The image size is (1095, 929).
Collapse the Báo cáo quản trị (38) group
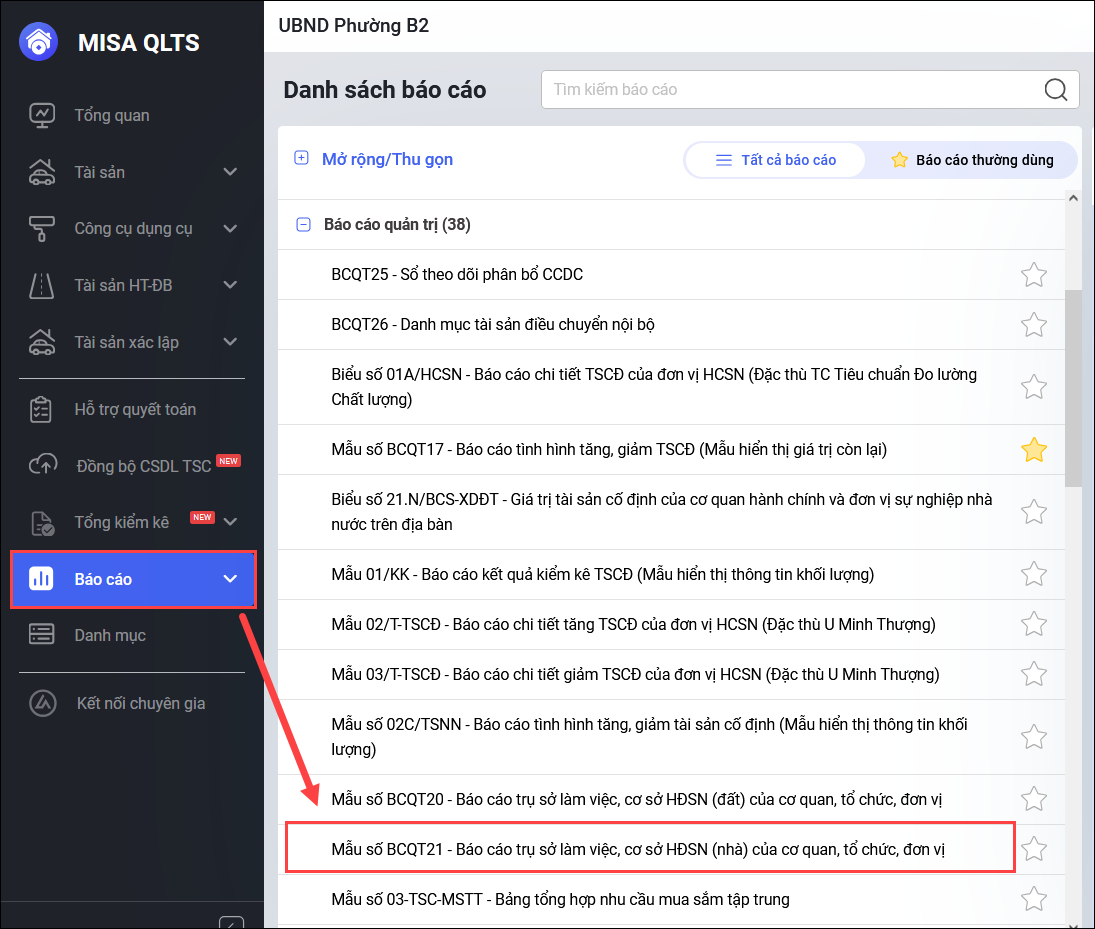point(303,224)
